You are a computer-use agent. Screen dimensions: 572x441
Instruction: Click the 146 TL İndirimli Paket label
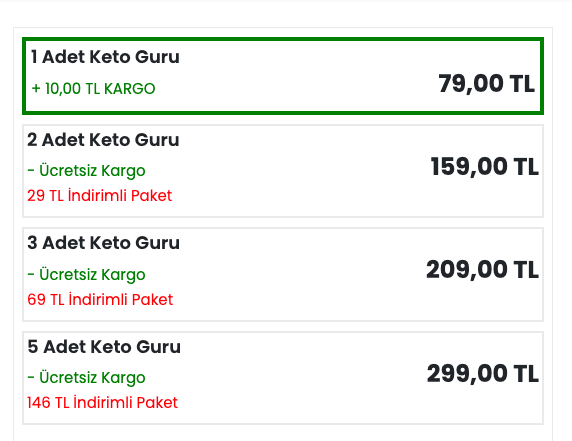(102, 403)
